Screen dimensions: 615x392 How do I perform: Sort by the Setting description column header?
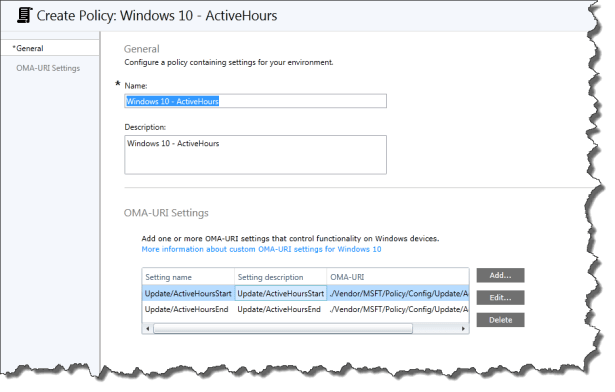(280, 277)
